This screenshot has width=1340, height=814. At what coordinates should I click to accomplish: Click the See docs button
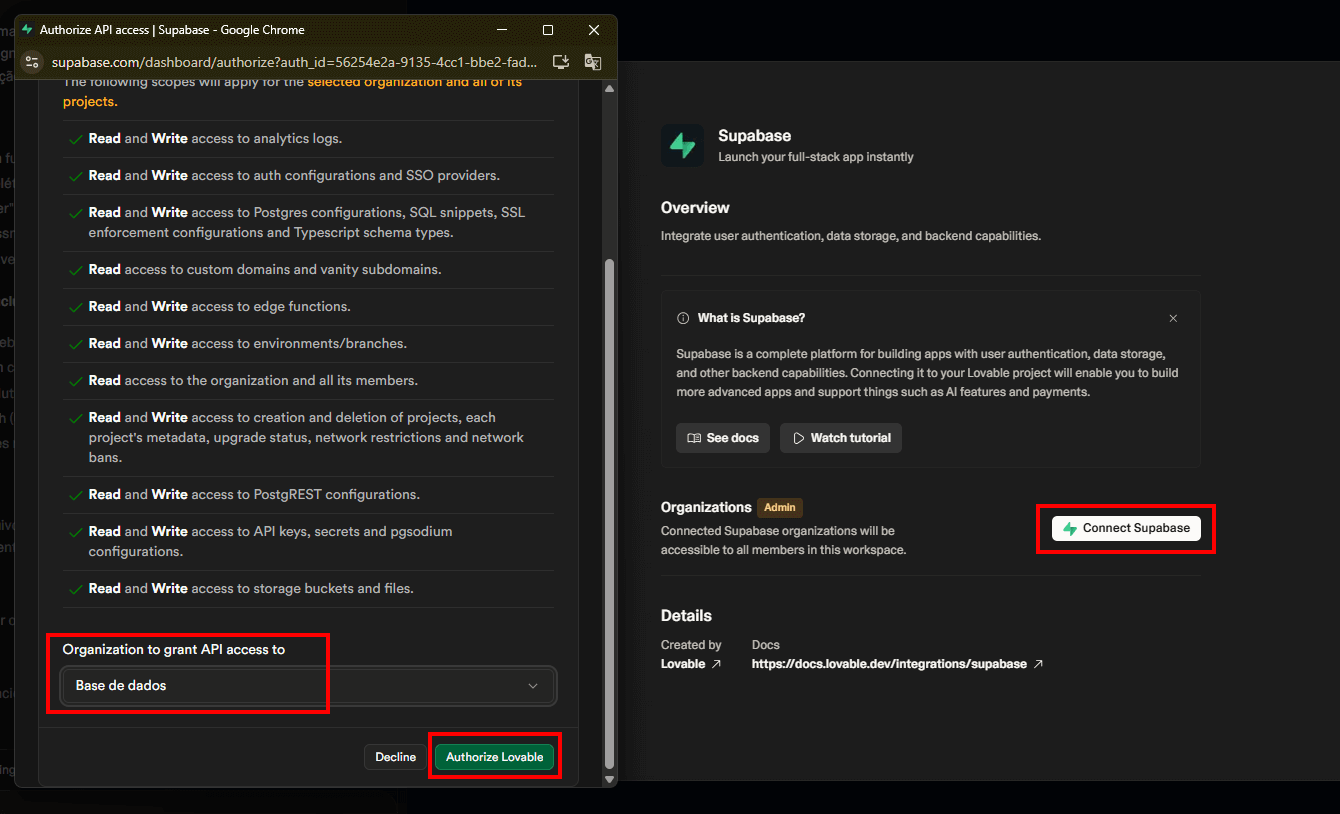tap(723, 438)
